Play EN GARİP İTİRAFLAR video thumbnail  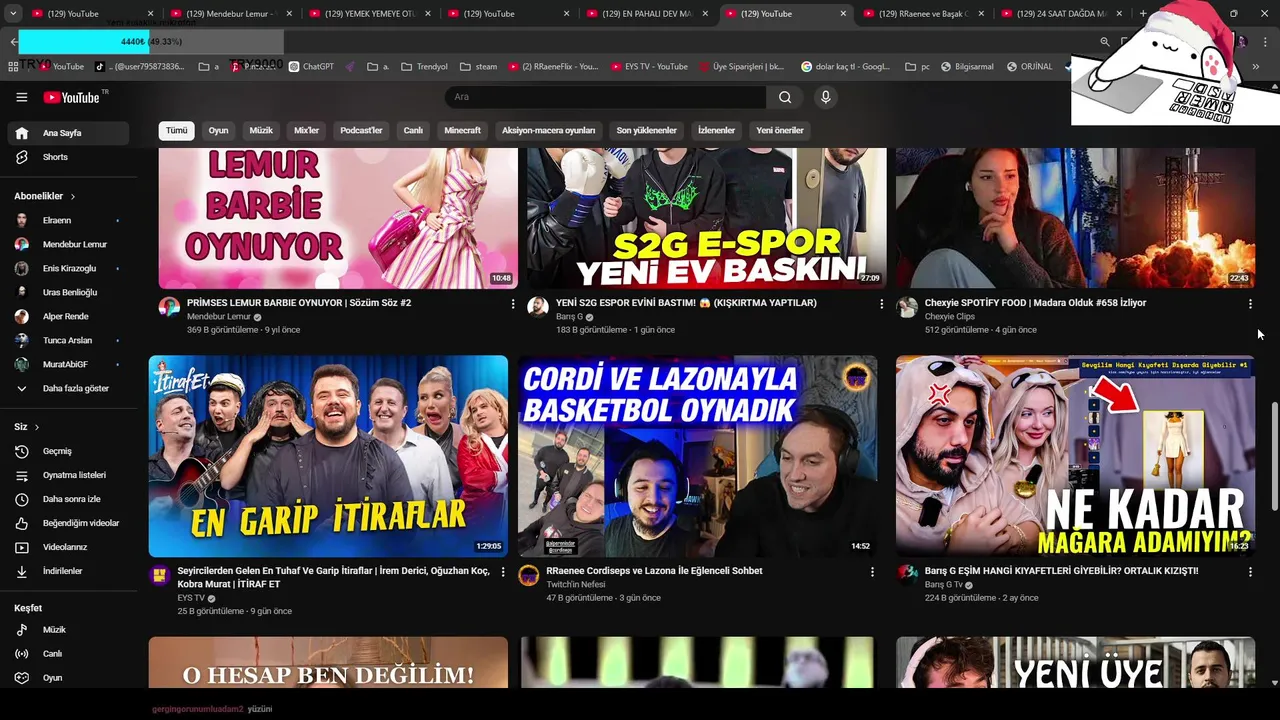[x=328, y=456]
